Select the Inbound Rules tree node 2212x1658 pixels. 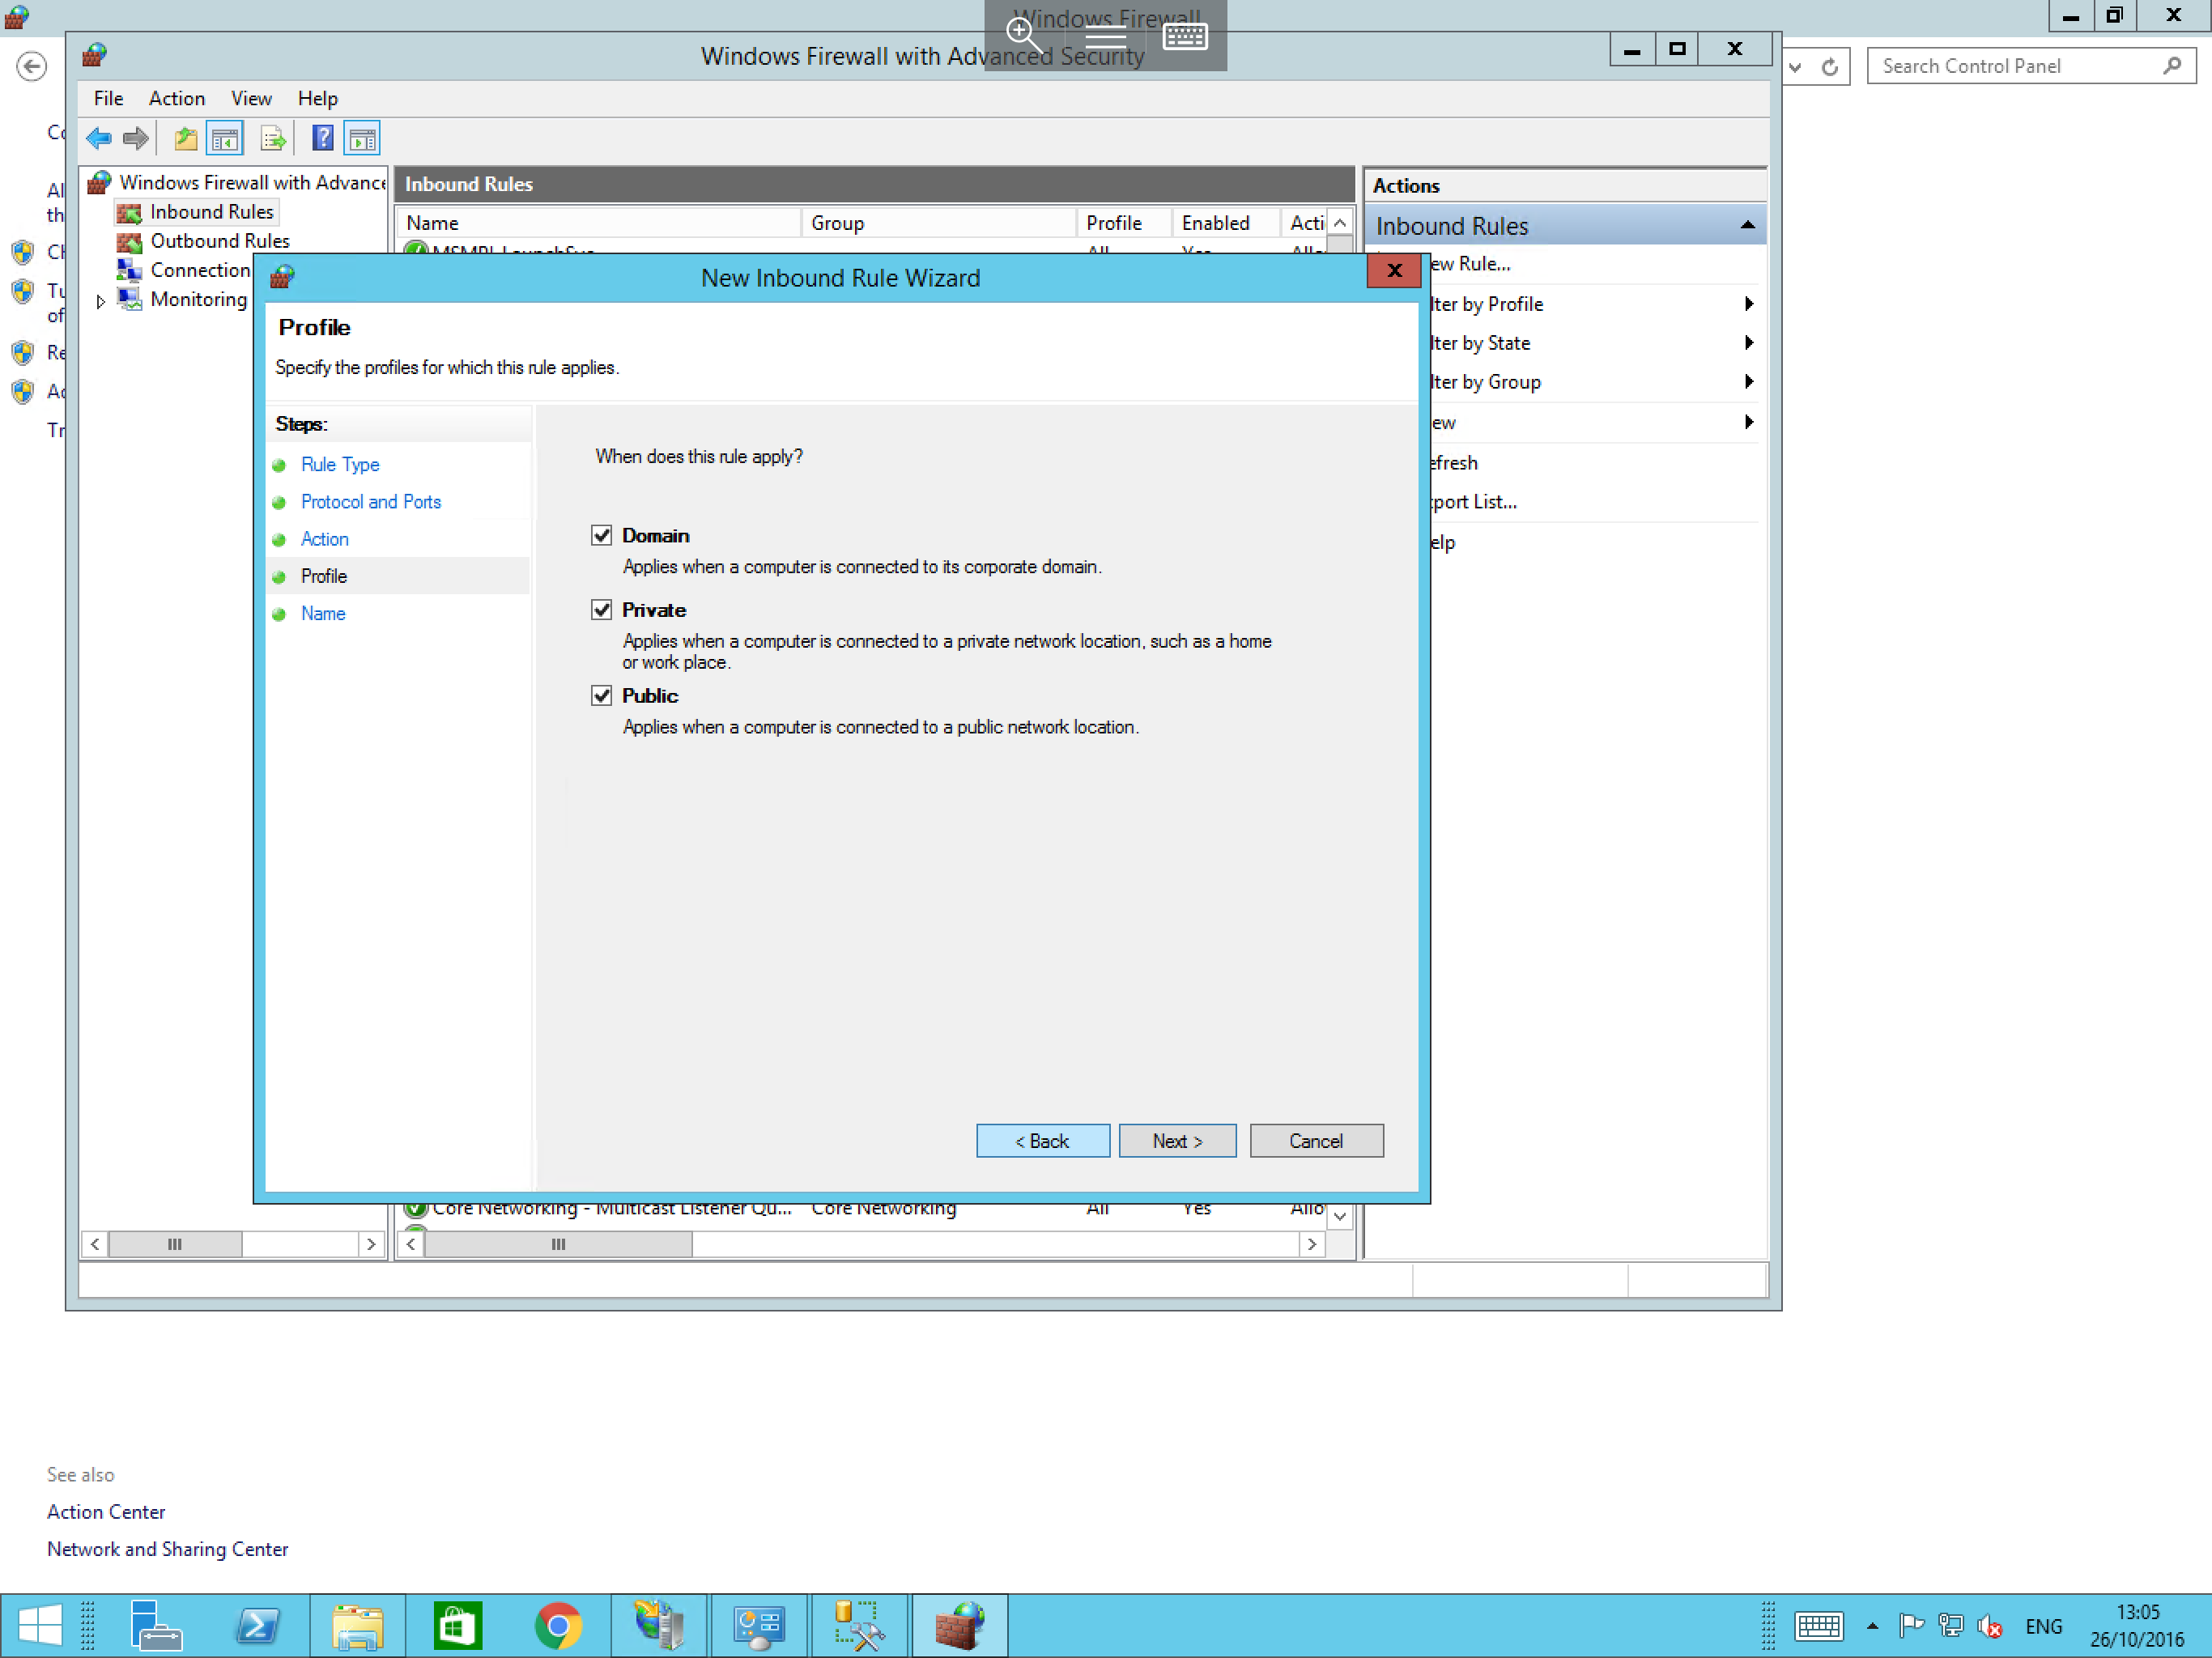pos(212,211)
